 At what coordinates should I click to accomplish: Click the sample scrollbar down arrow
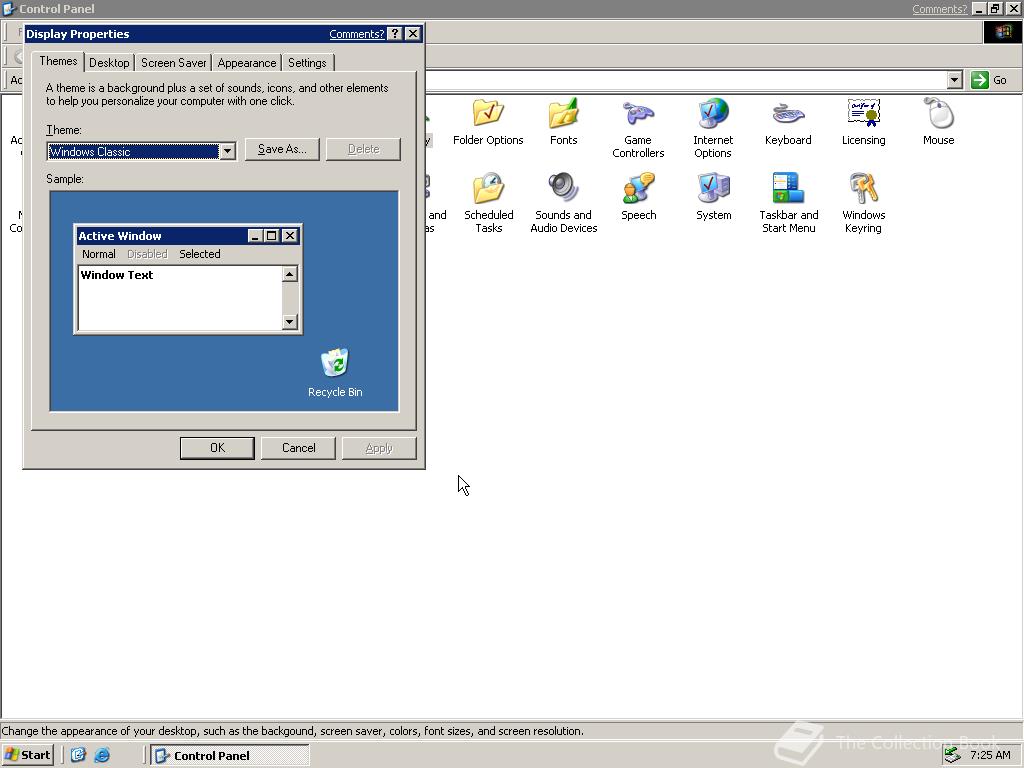[x=290, y=321]
